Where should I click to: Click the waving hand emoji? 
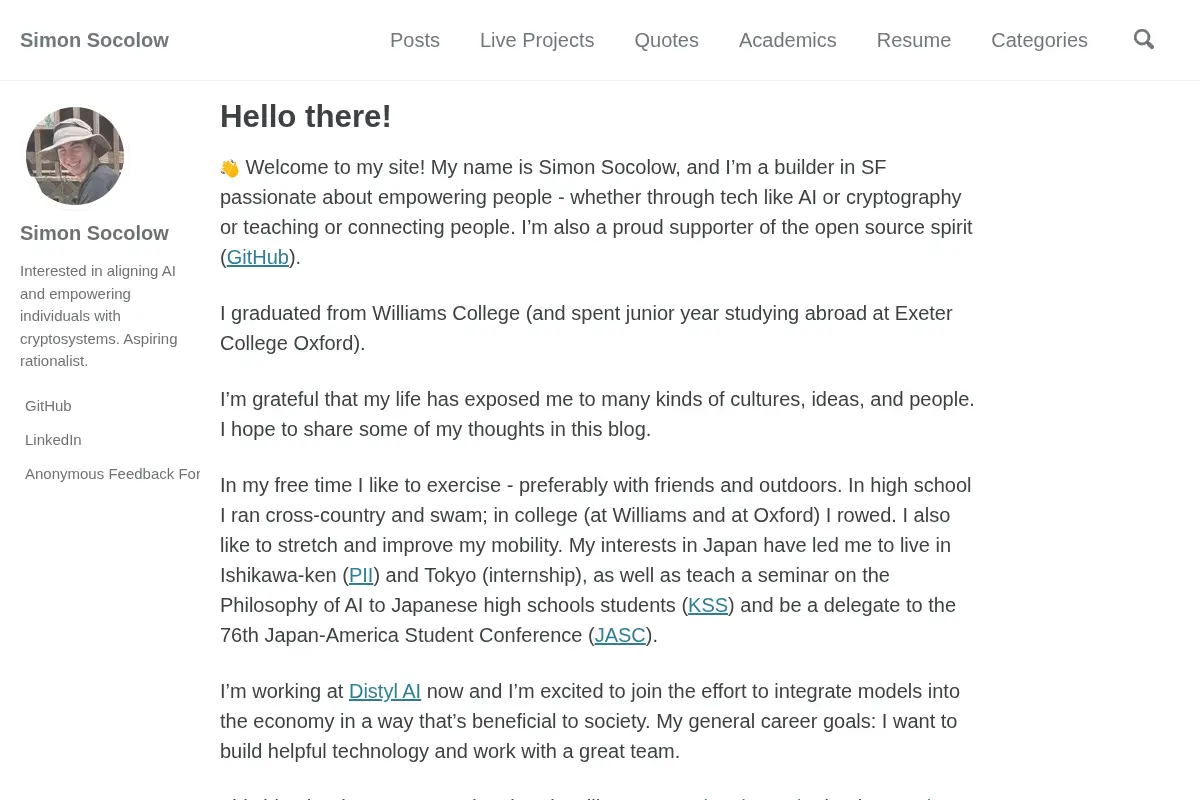[230, 168]
